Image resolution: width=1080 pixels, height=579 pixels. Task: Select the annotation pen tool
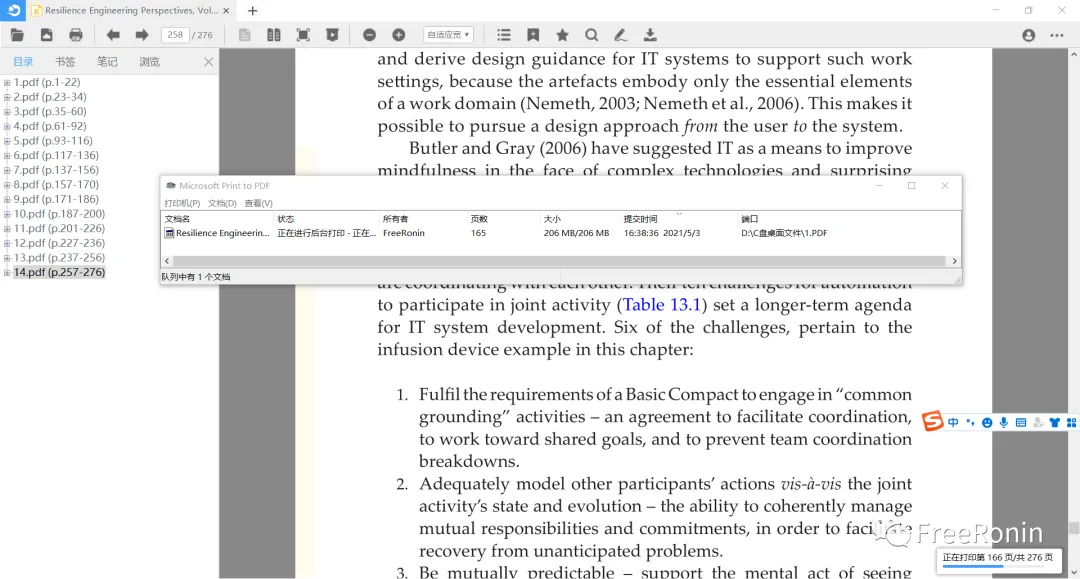[621, 35]
